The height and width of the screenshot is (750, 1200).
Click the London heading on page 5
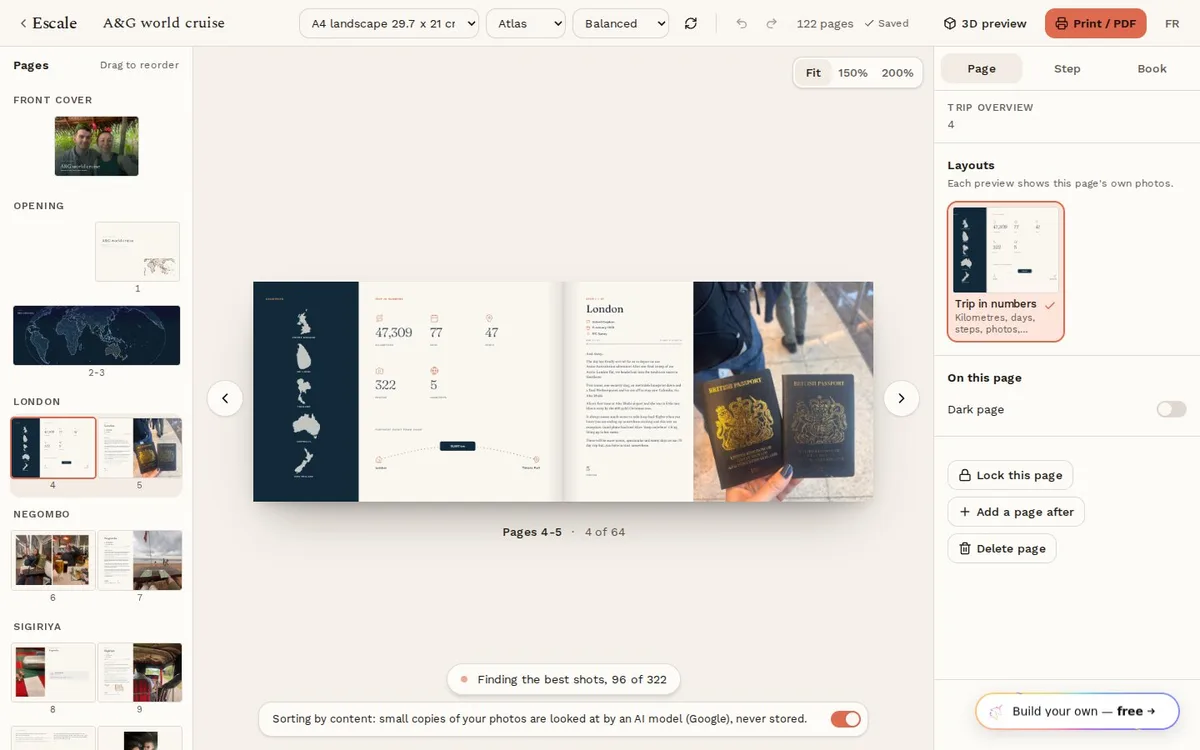605,309
